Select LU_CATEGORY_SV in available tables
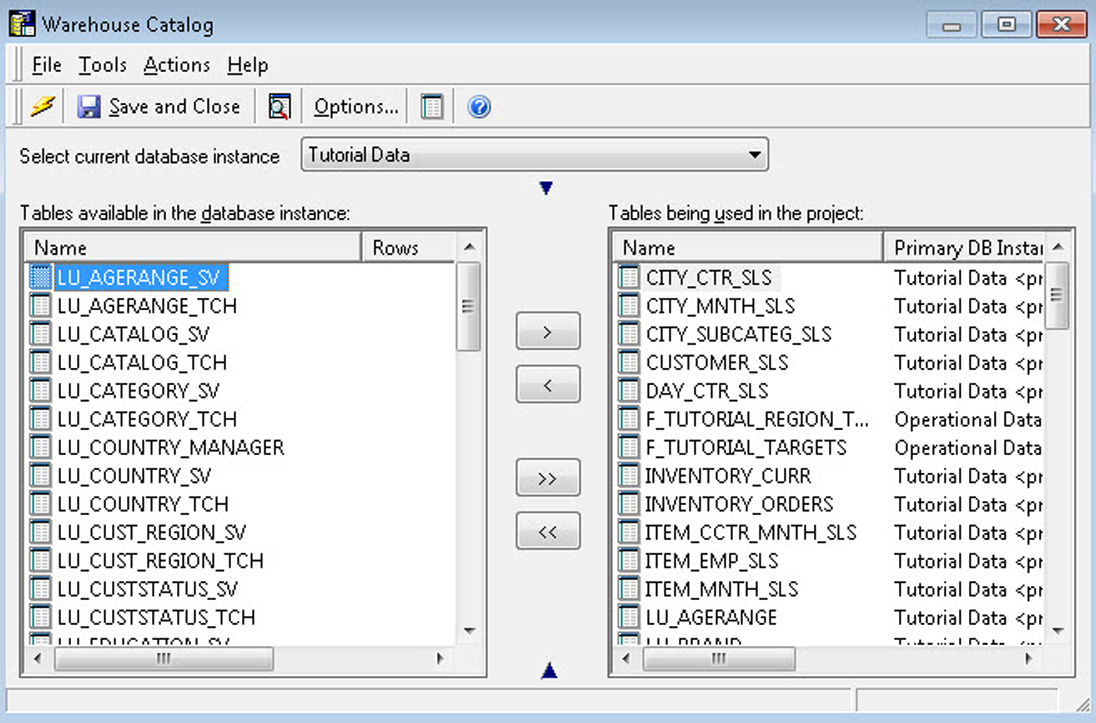Screen dimensions: 1096x723 click(138, 390)
